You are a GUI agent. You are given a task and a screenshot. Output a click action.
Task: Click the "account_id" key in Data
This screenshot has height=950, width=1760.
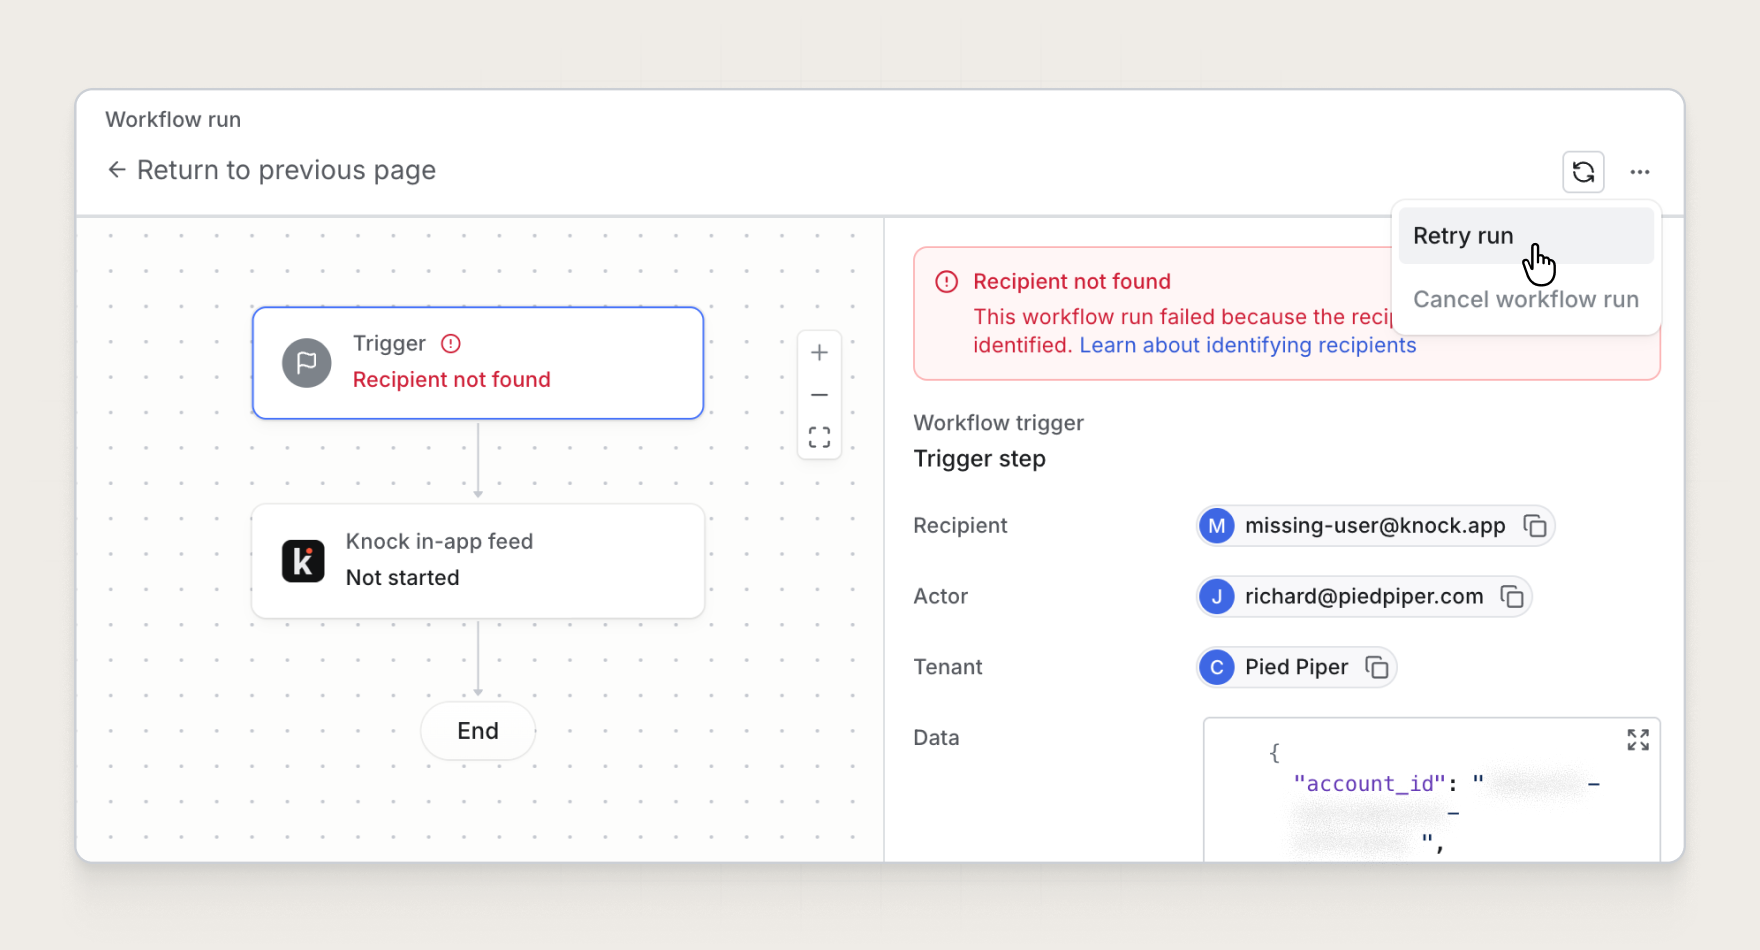tap(1369, 784)
